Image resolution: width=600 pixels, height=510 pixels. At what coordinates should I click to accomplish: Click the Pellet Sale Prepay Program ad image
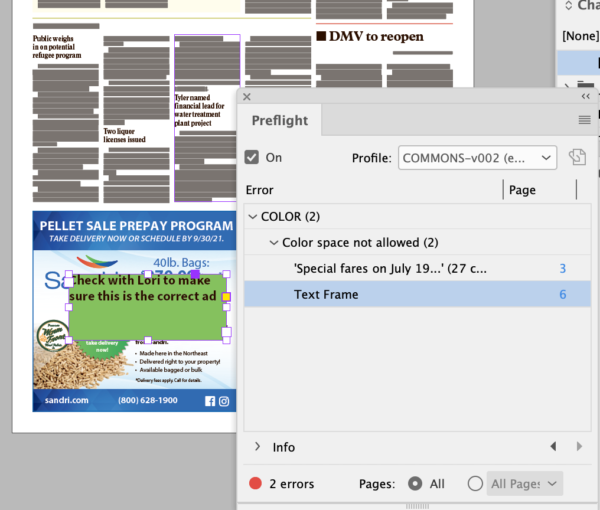click(134, 311)
